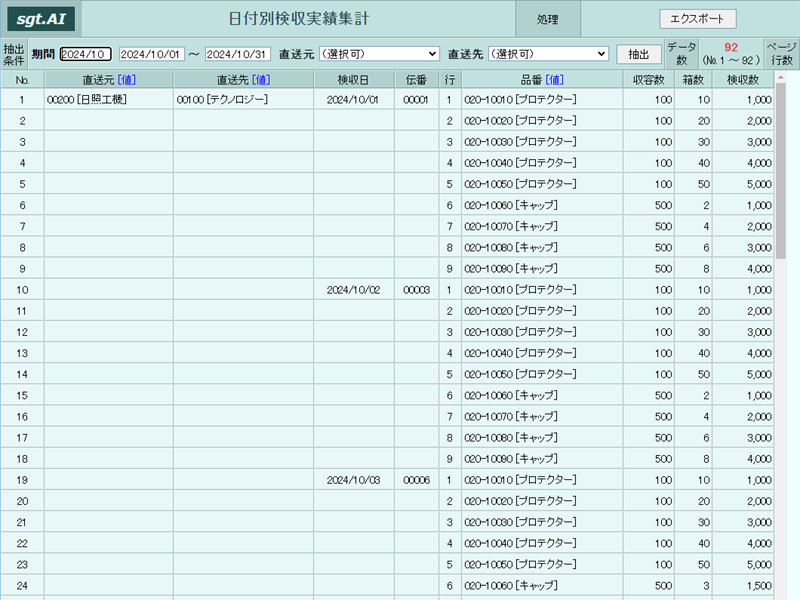The width and height of the screenshot is (800, 600).
Task: Click the [値] link in 直送元 header
Action: coord(127,80)
